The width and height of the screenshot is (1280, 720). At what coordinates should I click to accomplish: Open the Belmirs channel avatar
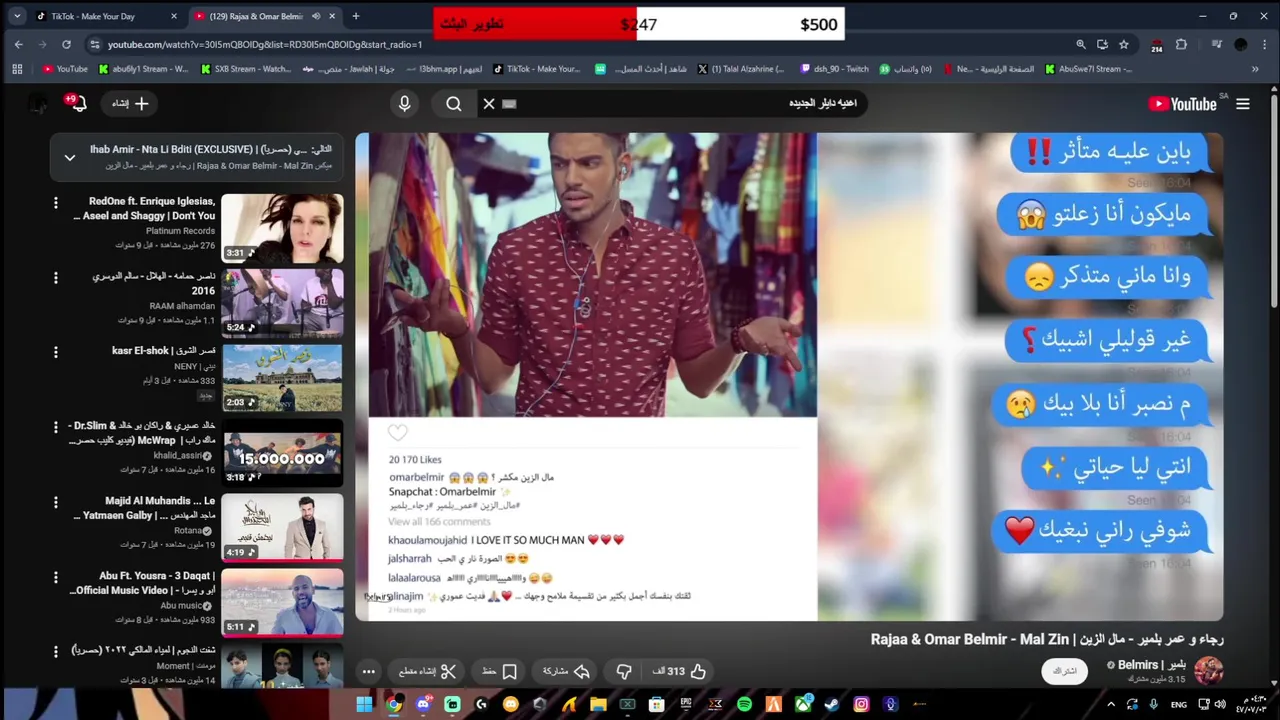click(x=1209, y=670)
